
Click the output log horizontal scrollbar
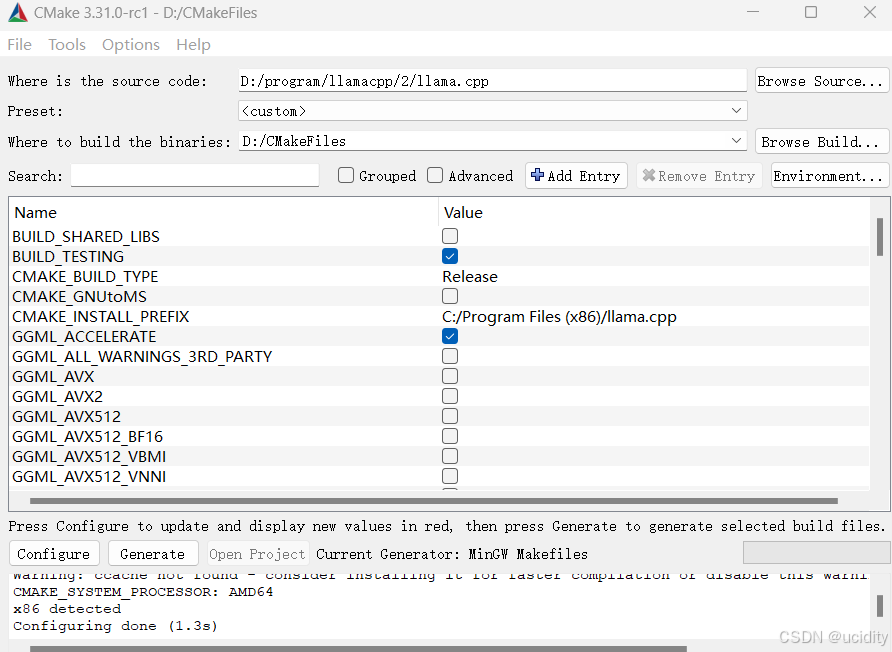(x=358, y=649)
